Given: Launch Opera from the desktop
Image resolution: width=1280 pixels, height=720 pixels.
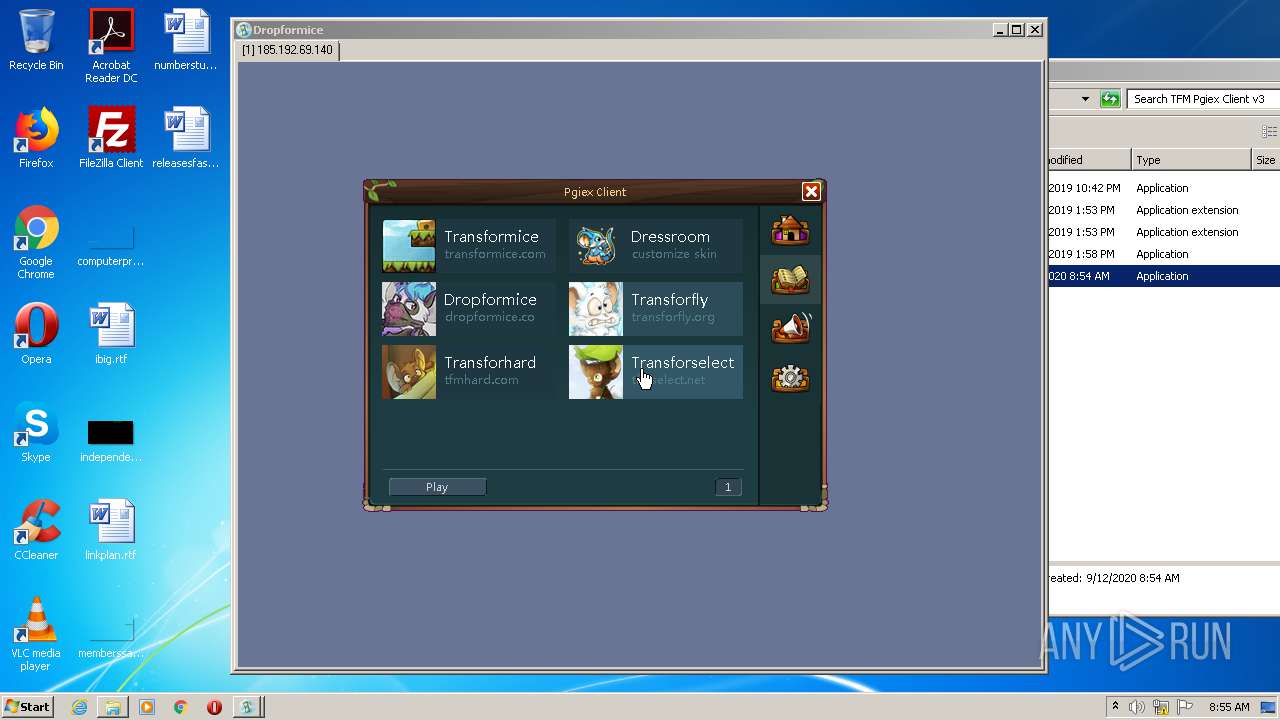Looking at the screenshot, I should [x=36, y=334].
